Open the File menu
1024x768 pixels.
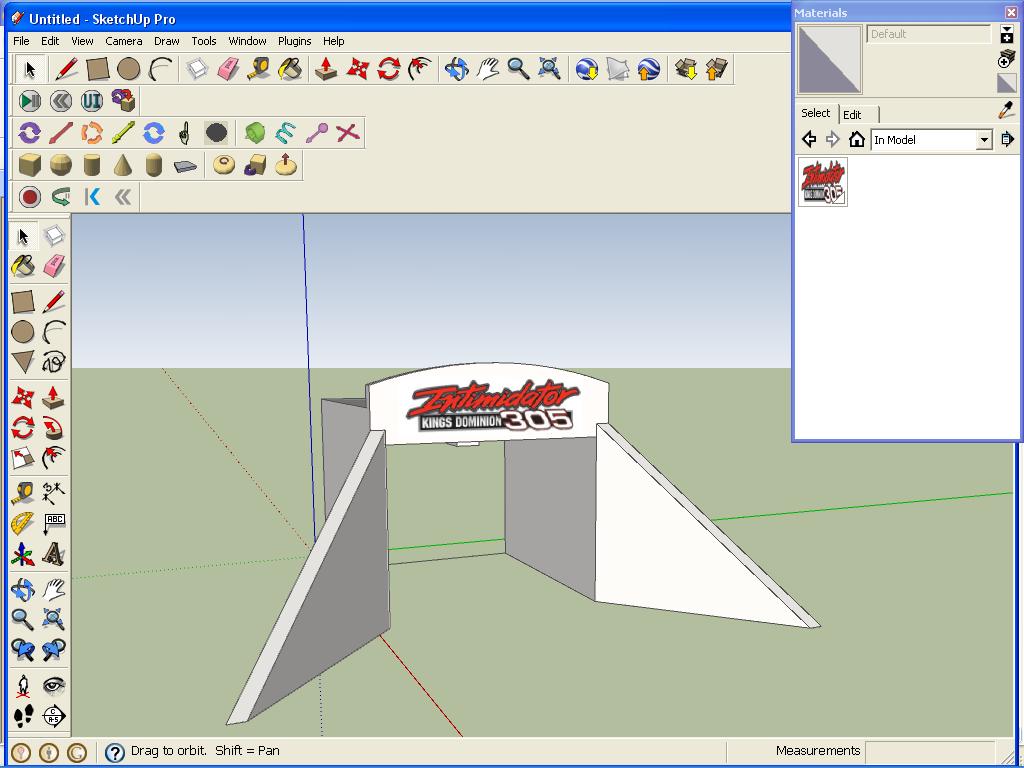coord(21,40)
